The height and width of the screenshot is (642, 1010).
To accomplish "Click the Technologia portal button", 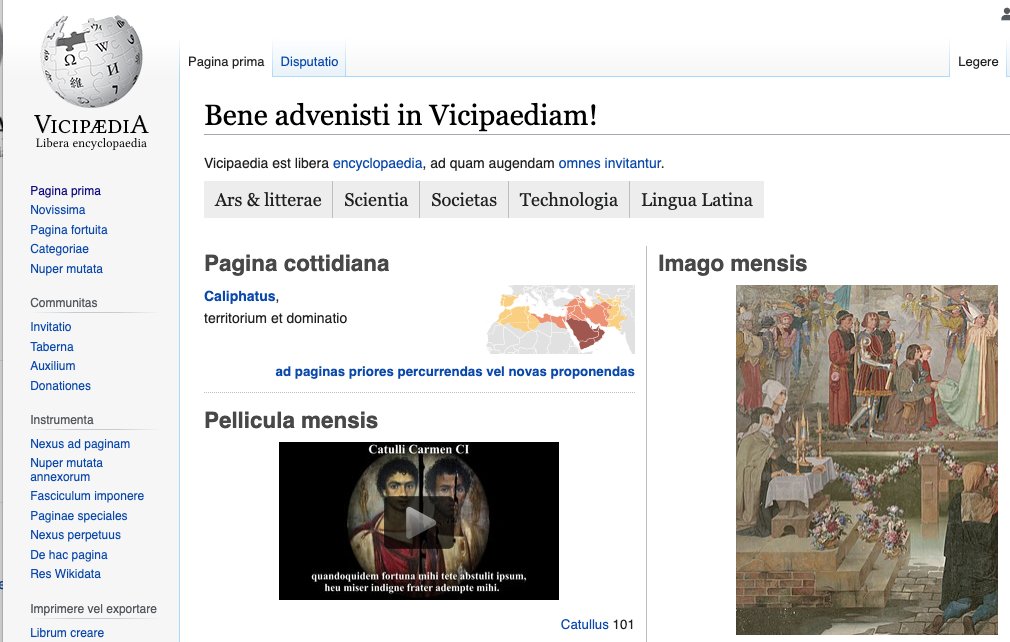I will coord(568,199).
